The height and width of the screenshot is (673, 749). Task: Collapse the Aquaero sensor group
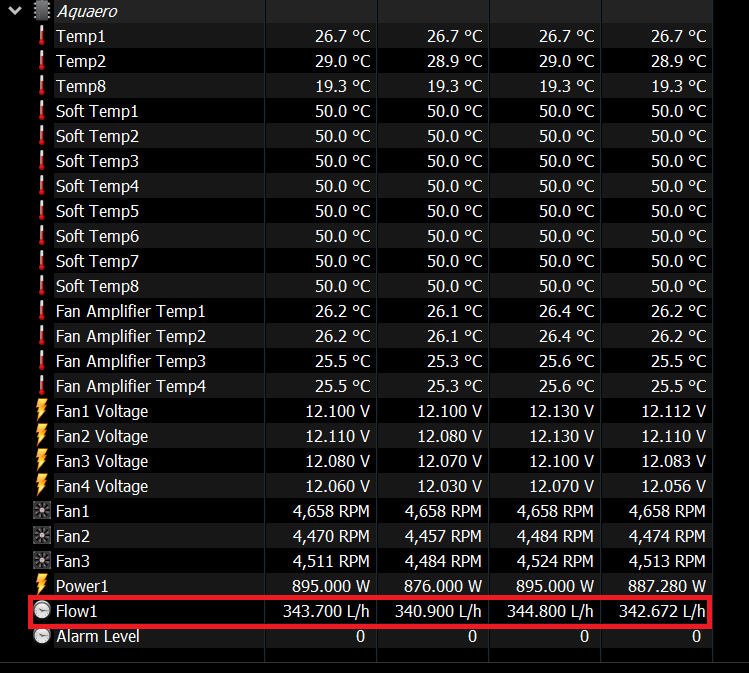(x=15, y=11)
